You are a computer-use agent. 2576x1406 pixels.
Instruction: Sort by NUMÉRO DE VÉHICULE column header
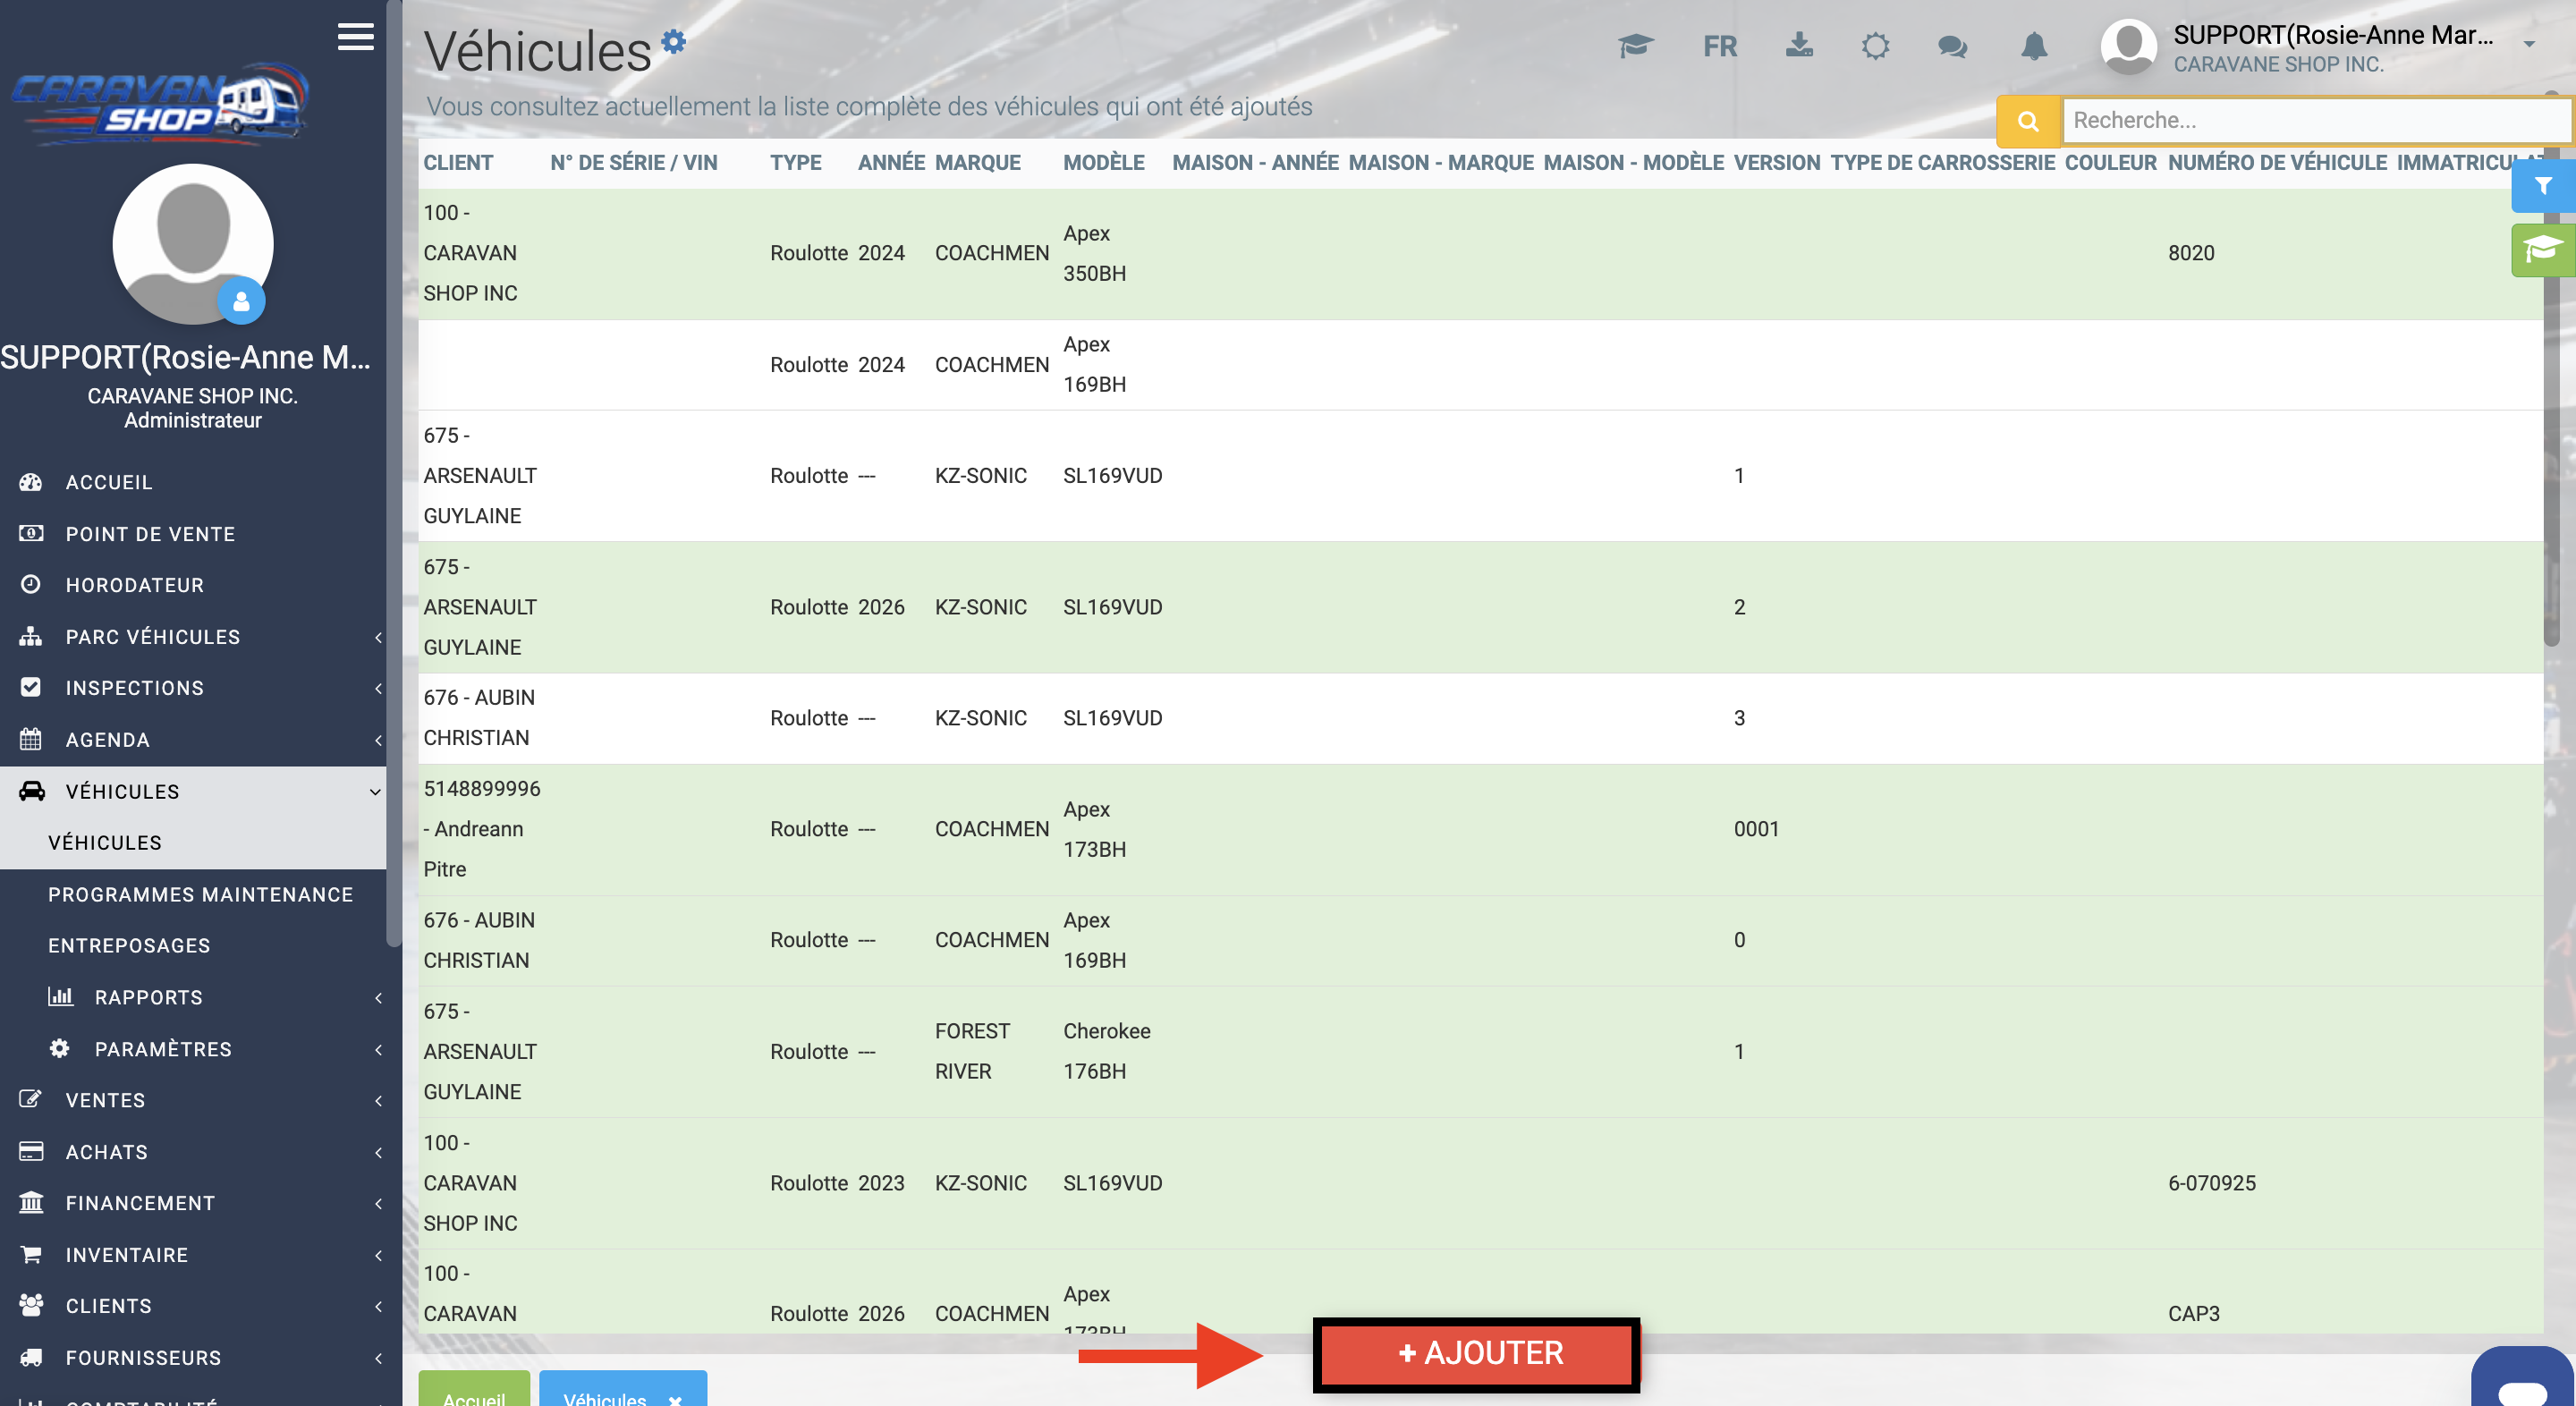(x=2278, y=163)
